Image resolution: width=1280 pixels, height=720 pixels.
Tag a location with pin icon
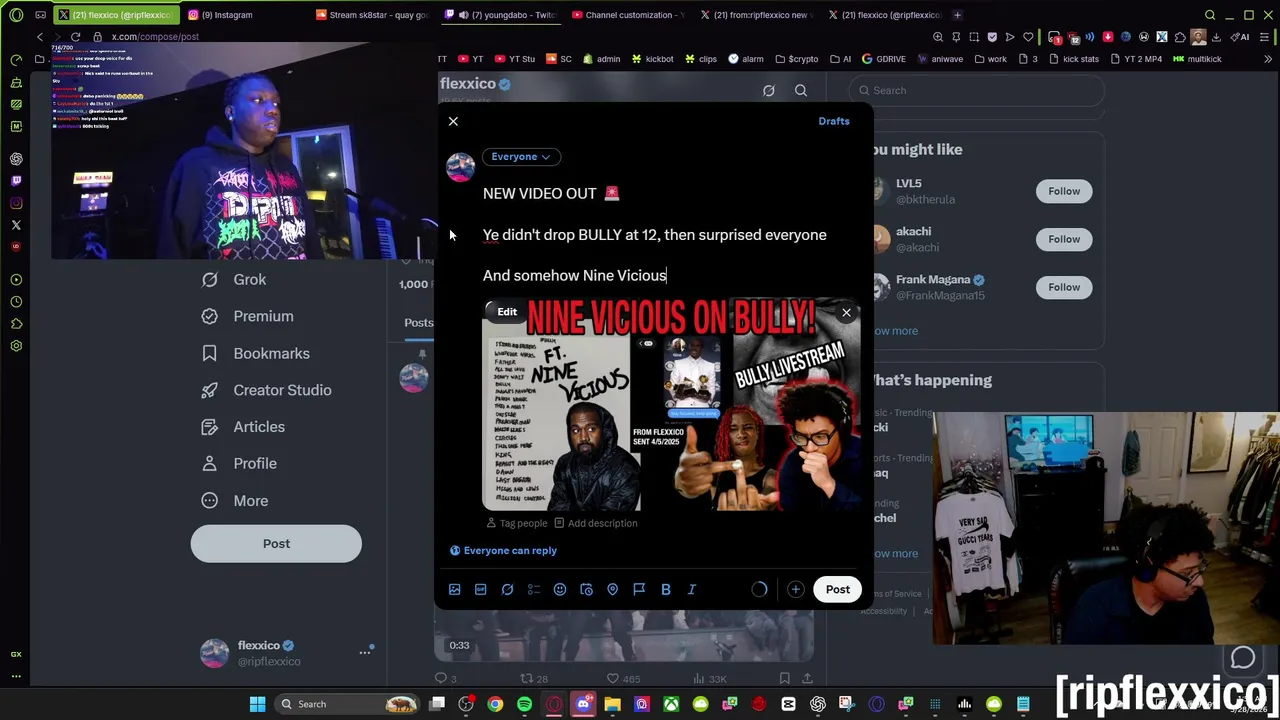pos(613,590)
